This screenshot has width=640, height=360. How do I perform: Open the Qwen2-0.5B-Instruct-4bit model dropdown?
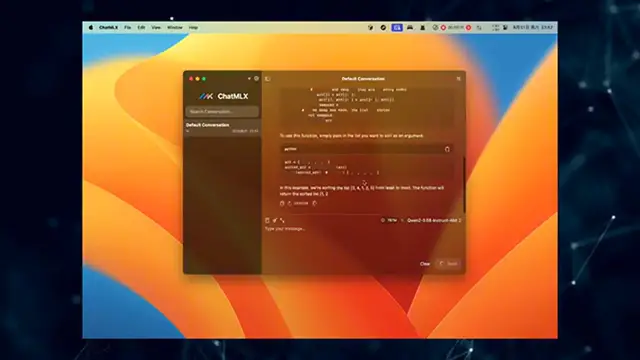434,220
